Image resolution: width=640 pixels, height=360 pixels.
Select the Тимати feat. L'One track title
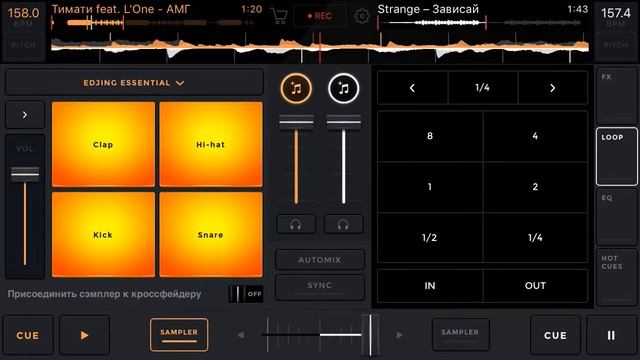tap(121, 9)
